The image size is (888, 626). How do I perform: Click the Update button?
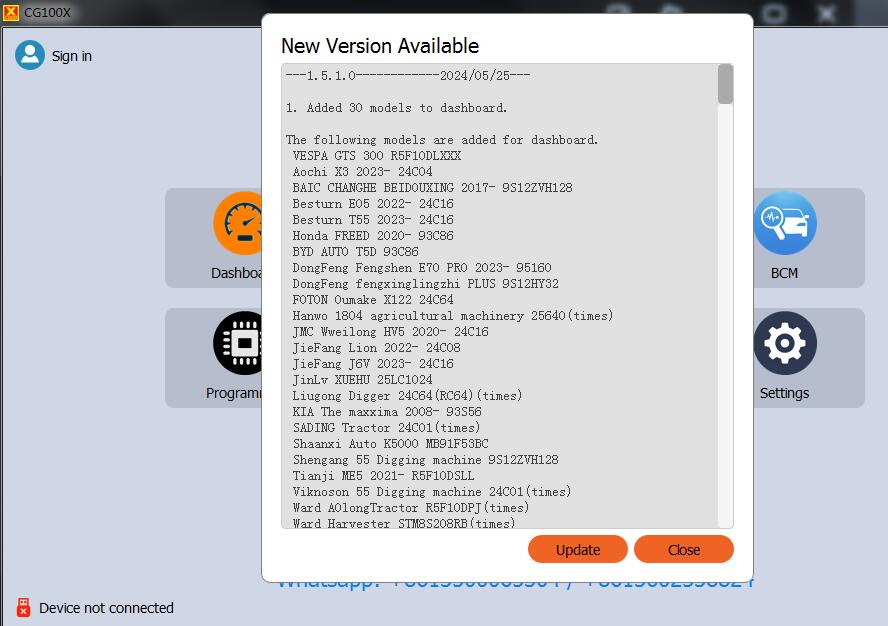(x=578, y=550)
